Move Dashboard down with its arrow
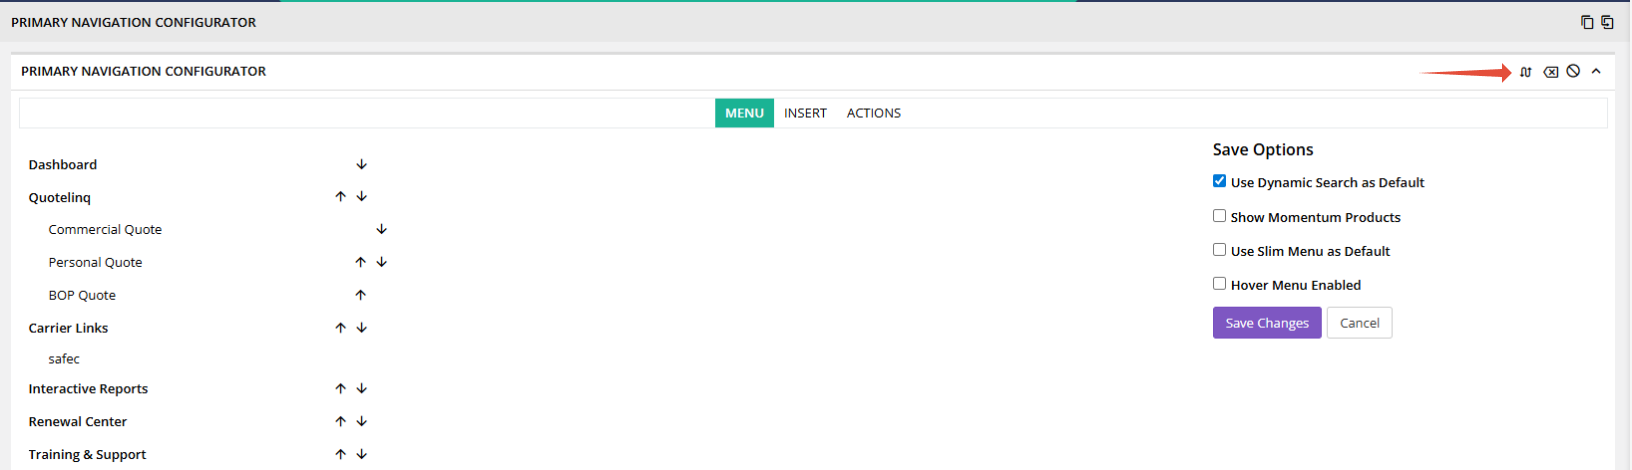The image size is (1632, 470). (x=362, y=164)
